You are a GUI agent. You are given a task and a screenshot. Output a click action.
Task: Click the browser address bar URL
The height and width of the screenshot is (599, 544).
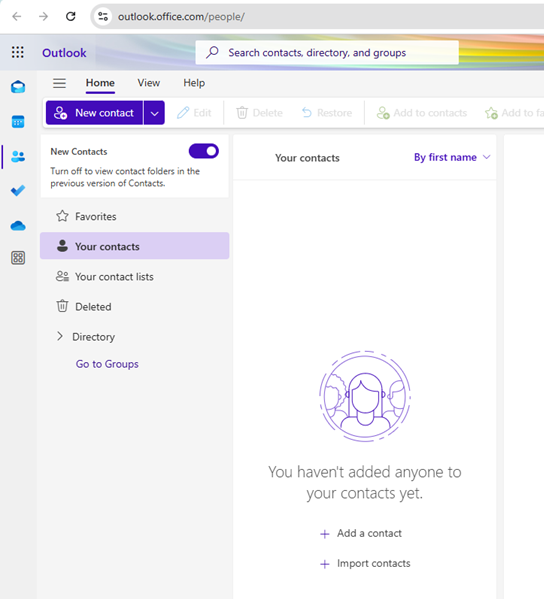click(x=181, y=16)
